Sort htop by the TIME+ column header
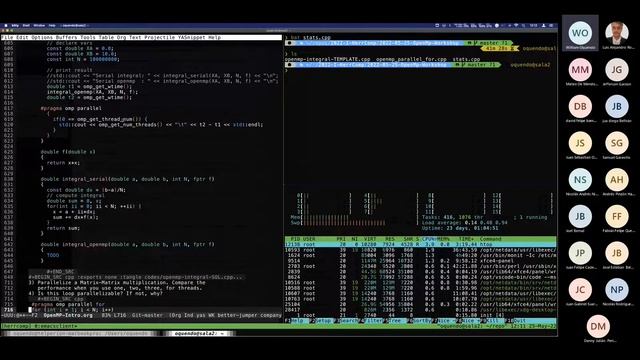 (x=466, y=239)
